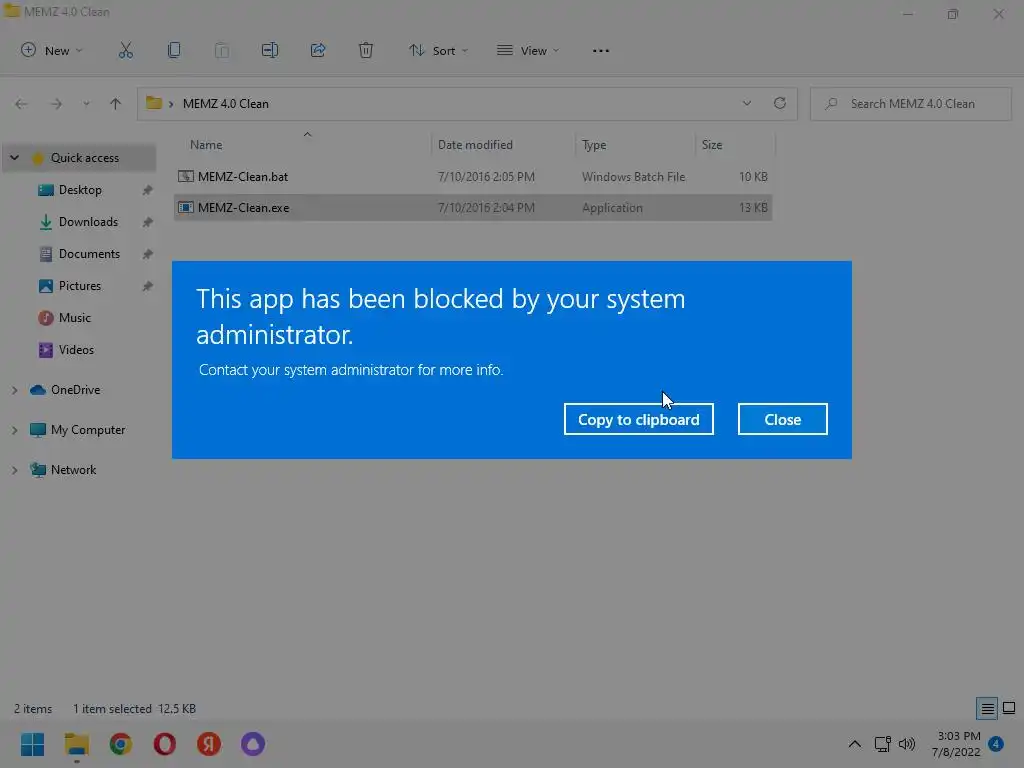This screenshot has width=1024, height=768.
Task: Click MEMZ 4.0 Clean breadcrumb in address bar
Action: coord(226,104)
